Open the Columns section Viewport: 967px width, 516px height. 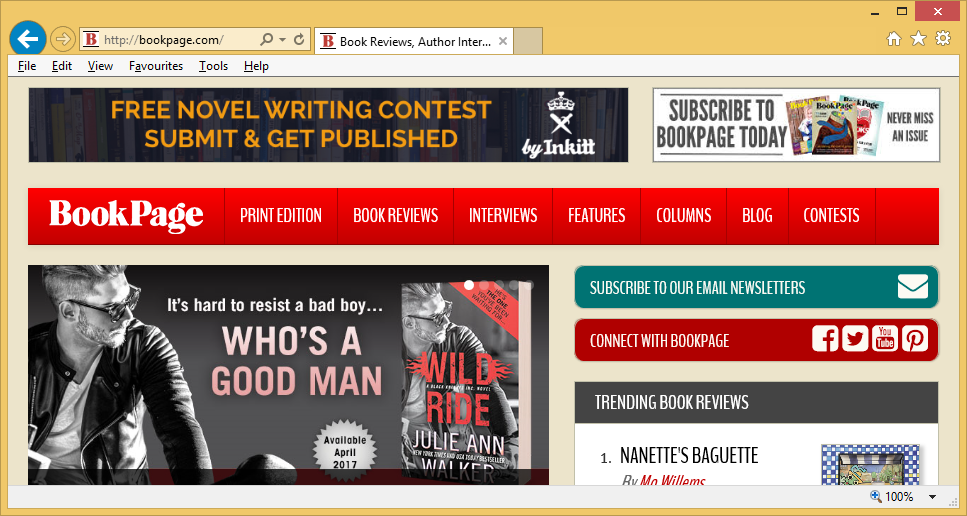coord(683,216)
